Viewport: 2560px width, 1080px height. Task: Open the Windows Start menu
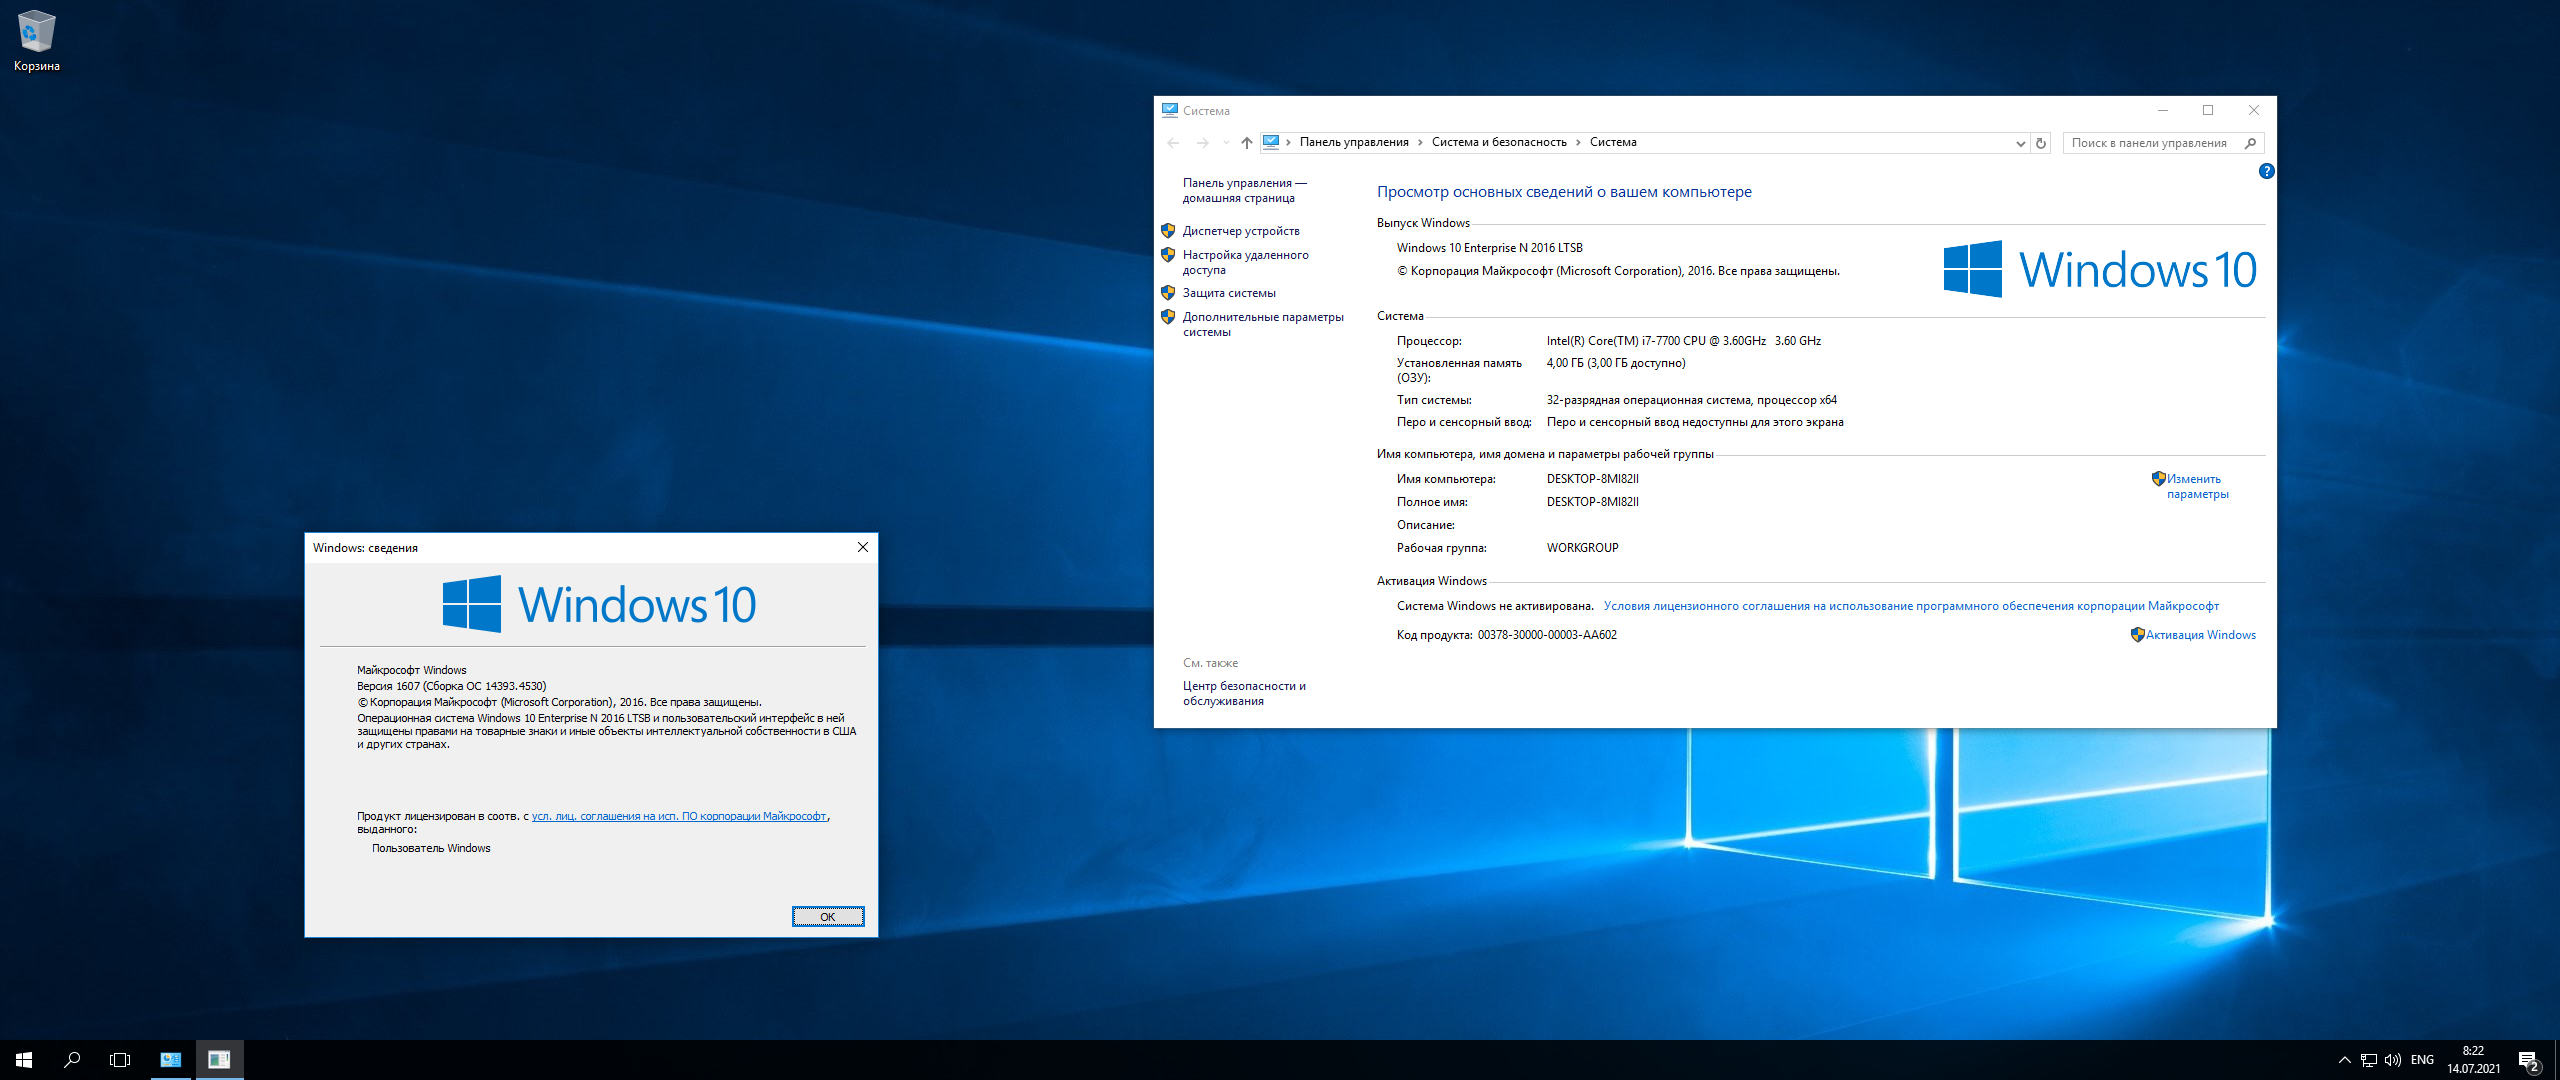24,1059
